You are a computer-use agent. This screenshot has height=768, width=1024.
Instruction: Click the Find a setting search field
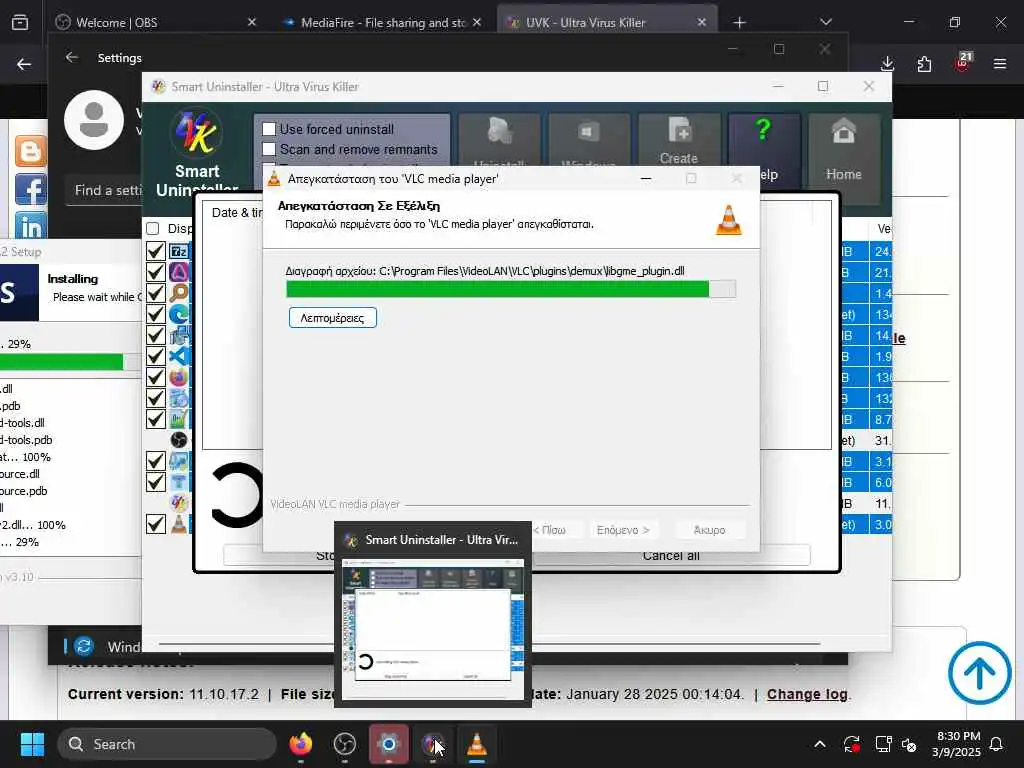104,191
